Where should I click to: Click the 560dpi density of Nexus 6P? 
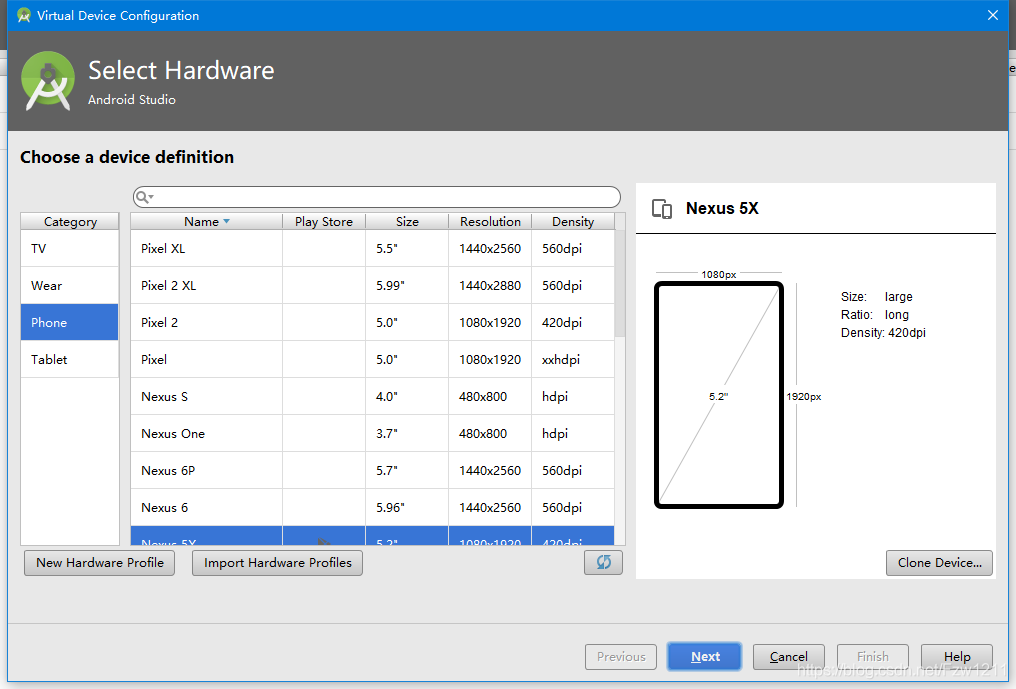click(573, 471)
